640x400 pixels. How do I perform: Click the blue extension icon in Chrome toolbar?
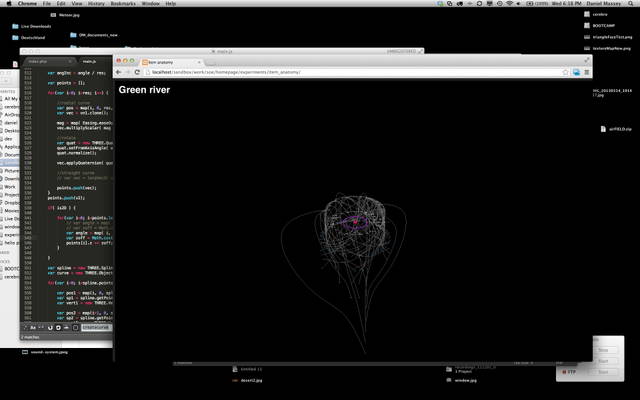(x=576, y=72)
